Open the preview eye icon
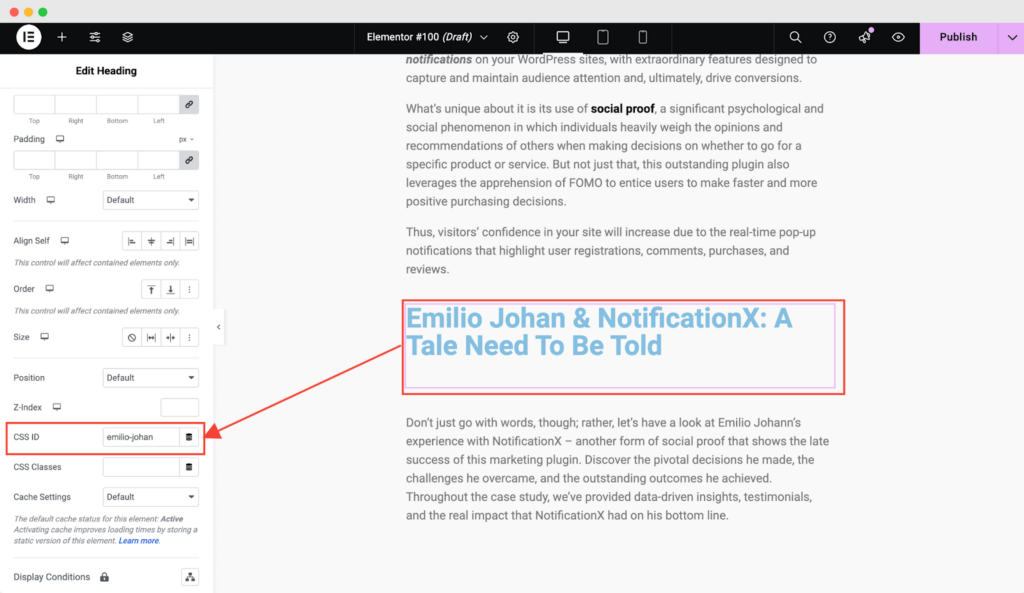Screen dimensions: 1024x593 [898, 37]
